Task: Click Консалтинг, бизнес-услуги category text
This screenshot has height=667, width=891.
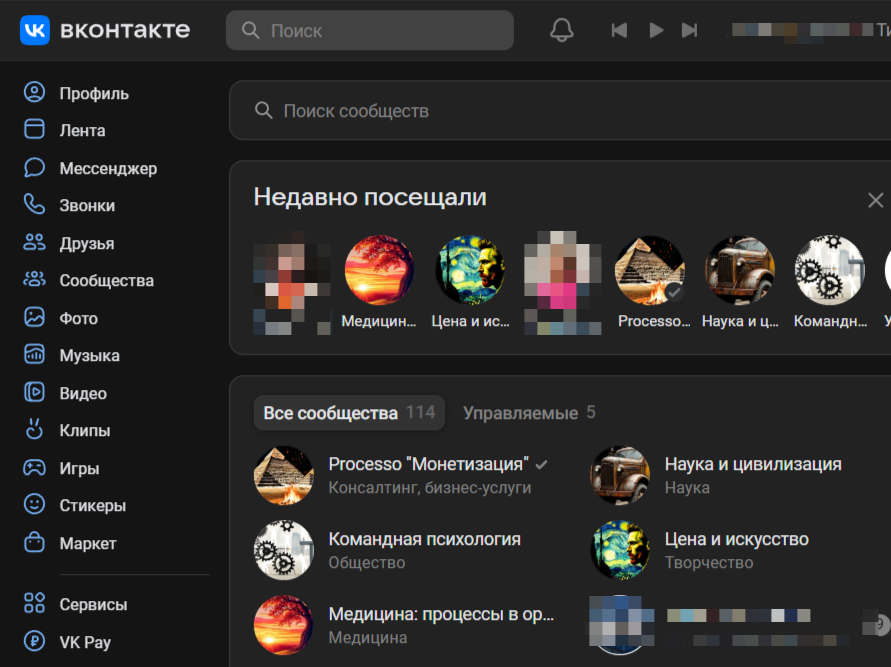Action: pyautogui.click(x=430, y=487)
